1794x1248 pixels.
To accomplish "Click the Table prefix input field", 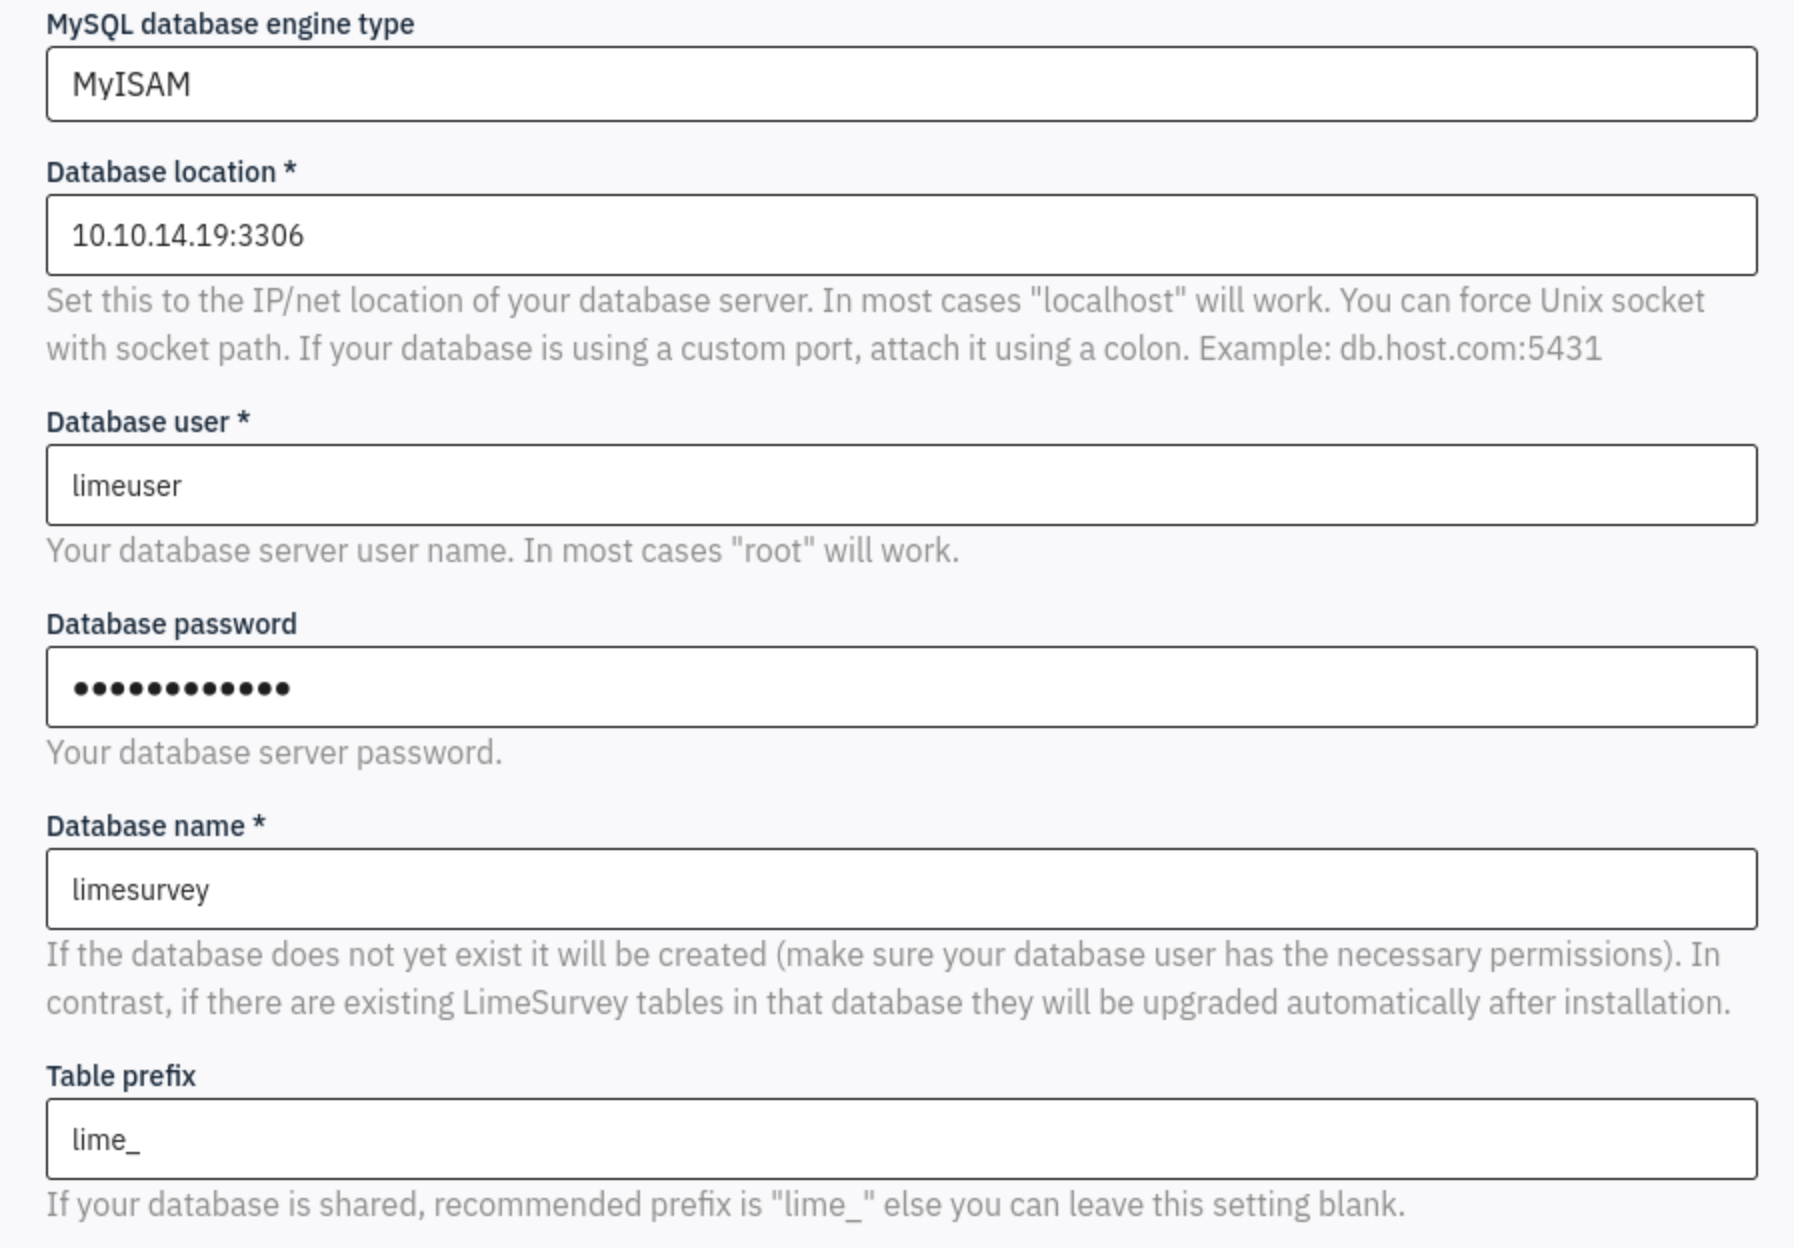I will tap(900, 1139).
